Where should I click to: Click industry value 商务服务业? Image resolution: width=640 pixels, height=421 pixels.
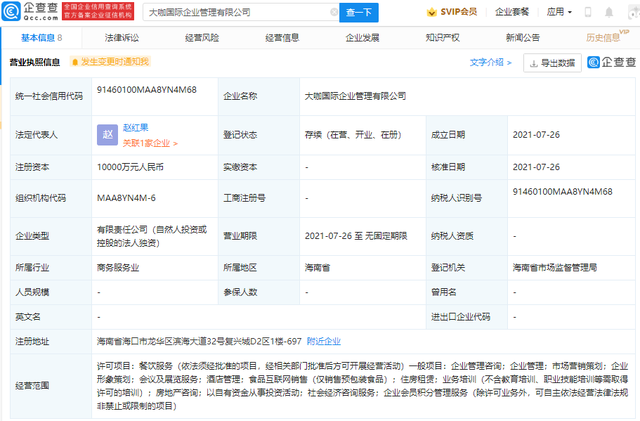click(x=118, y=268)
